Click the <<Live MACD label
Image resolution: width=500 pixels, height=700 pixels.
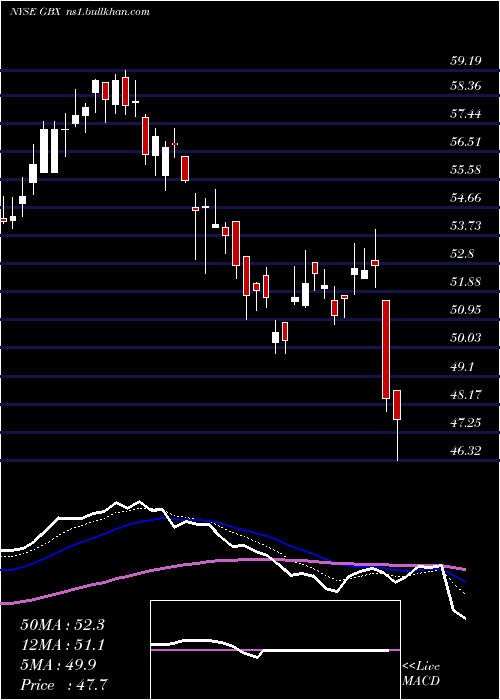(x=421, y=673)
